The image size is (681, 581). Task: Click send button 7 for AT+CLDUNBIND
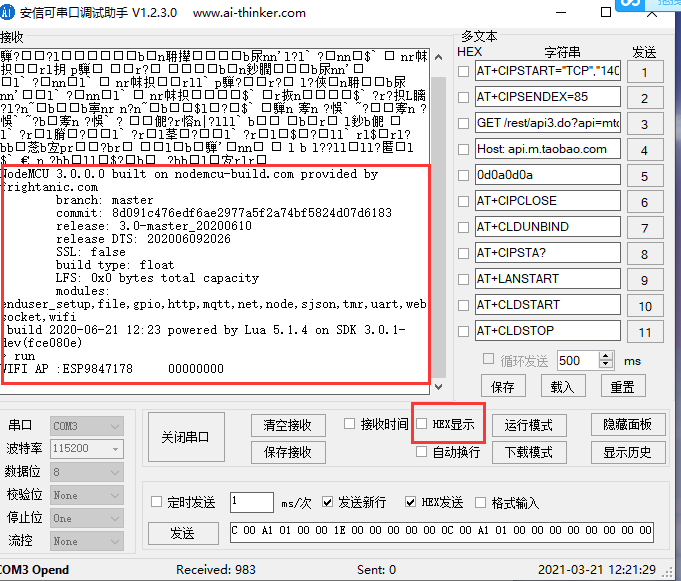click(645, 228)
